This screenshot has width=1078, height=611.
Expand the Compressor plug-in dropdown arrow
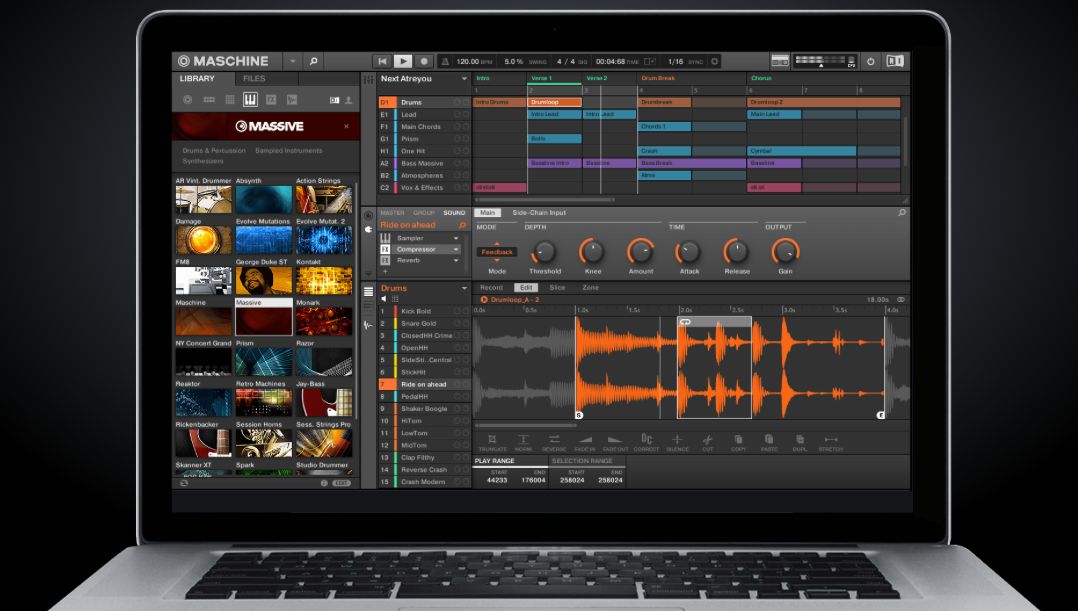click(455, 249)
